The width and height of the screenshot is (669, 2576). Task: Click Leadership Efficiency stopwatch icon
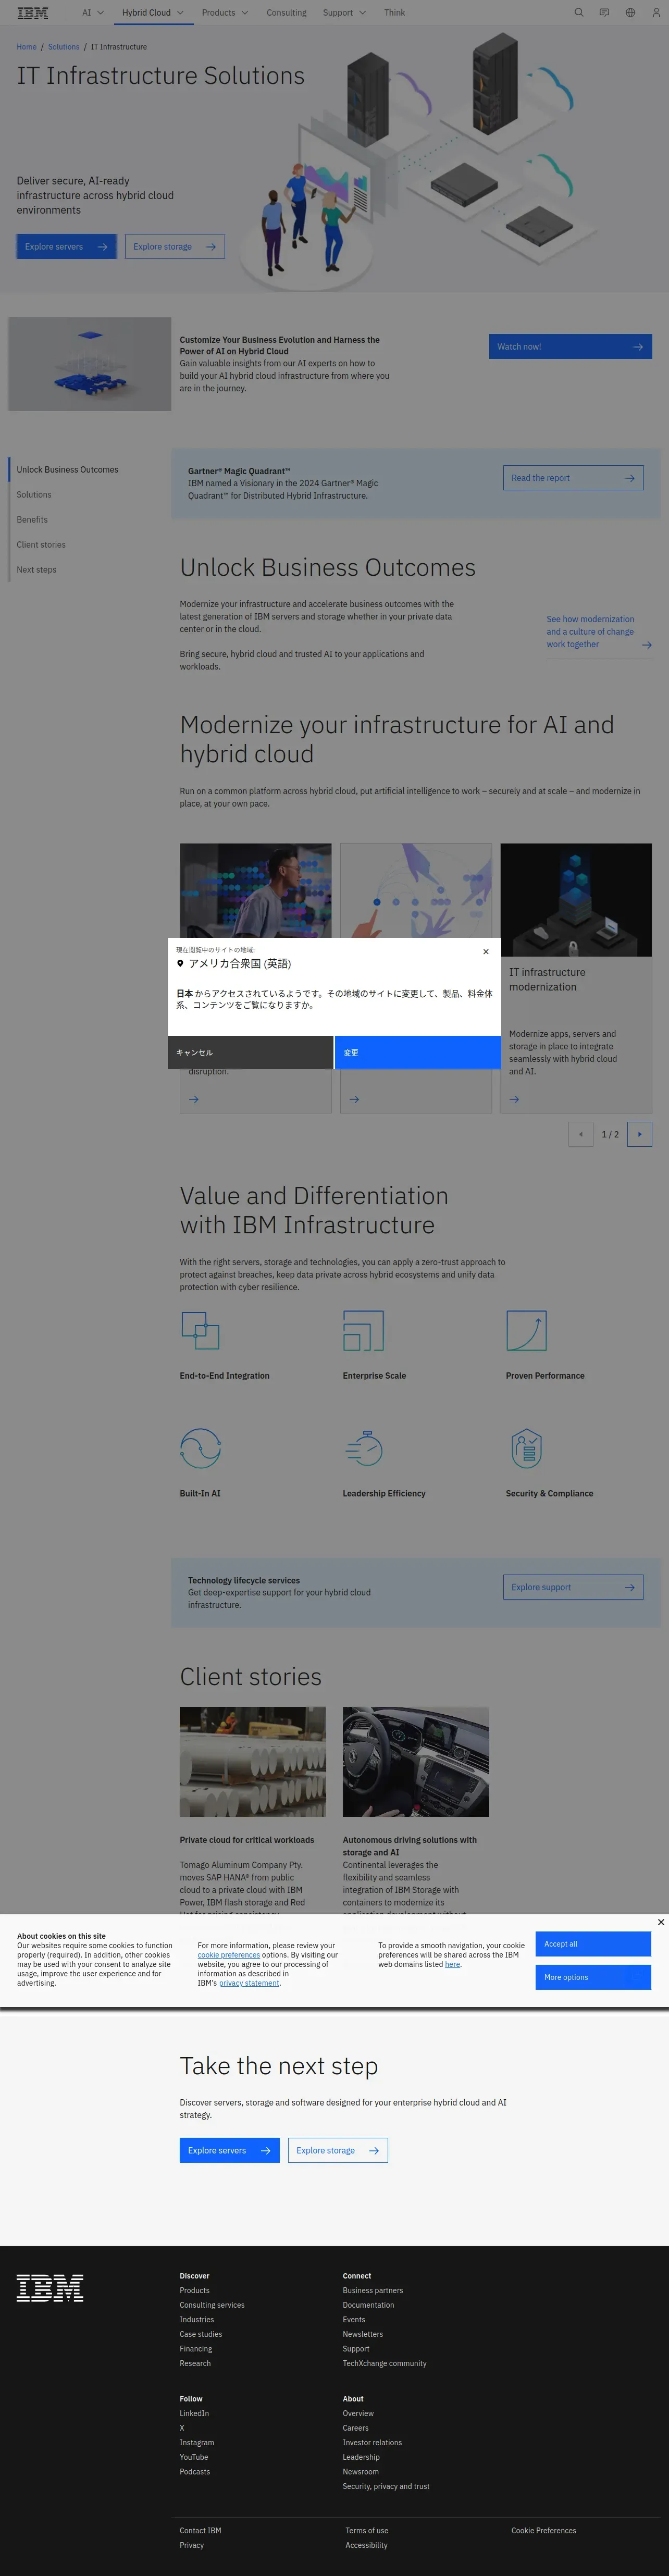click(363, 1448)
